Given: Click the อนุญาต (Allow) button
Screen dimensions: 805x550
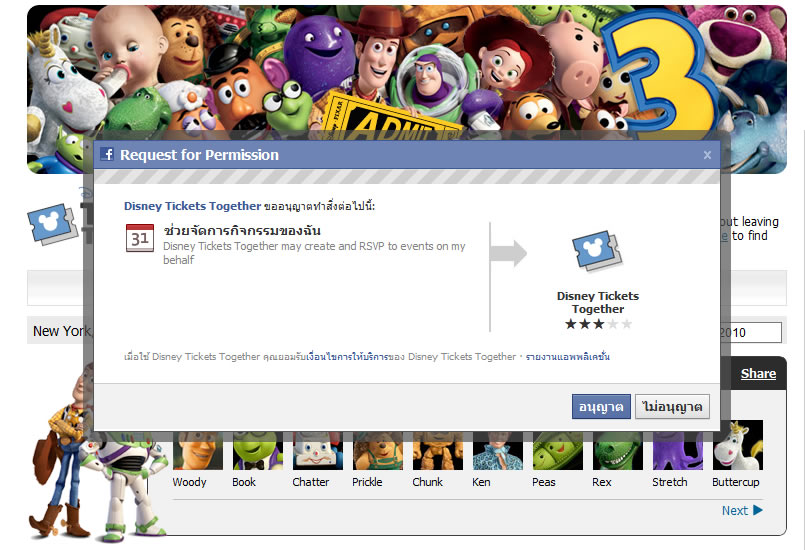Looking at the screenshot, I should pyautogui.click(x=601, y=407).
